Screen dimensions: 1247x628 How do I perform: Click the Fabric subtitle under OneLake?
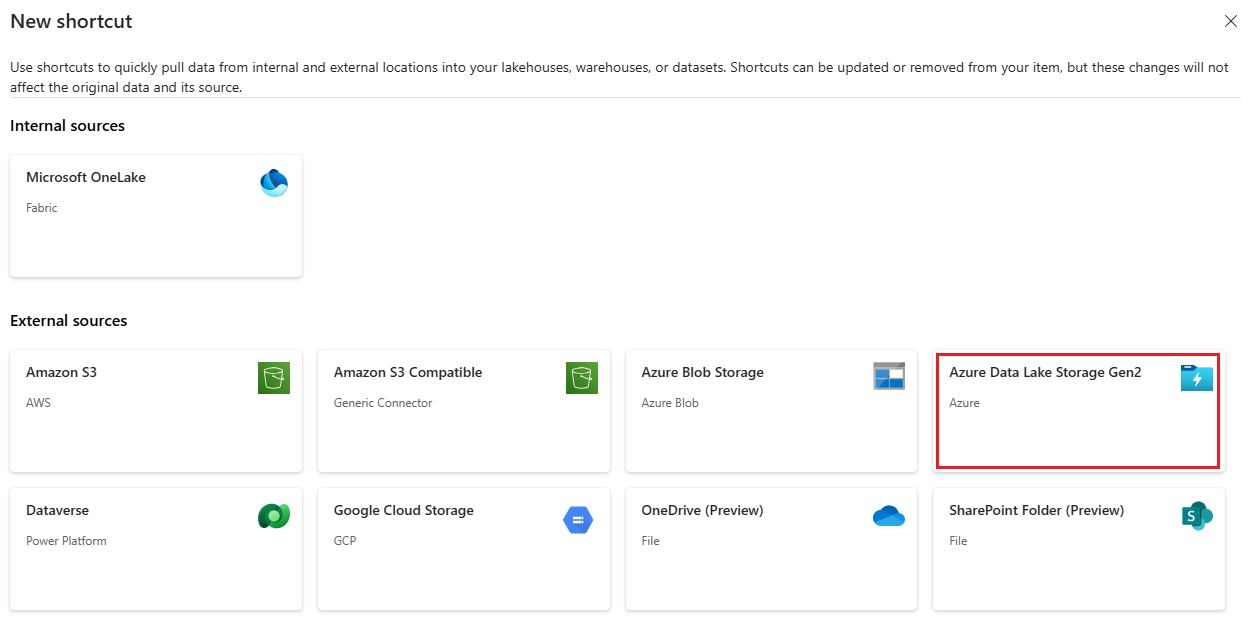pos(42,208)
